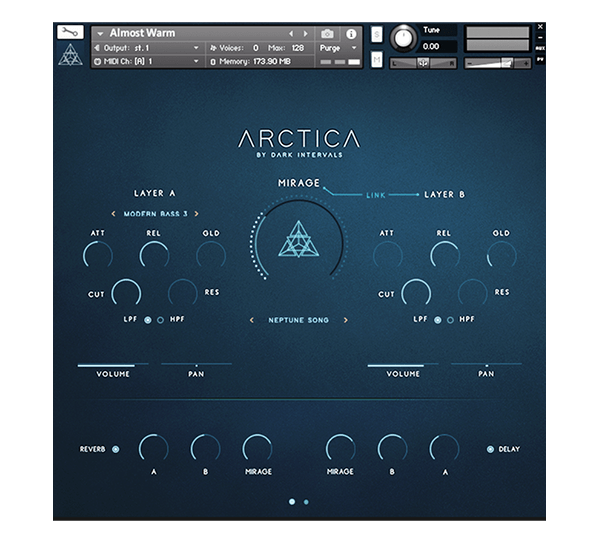Click the Layer B ATT knob
This screenshot has height=543, width=600.
(388, 256)
